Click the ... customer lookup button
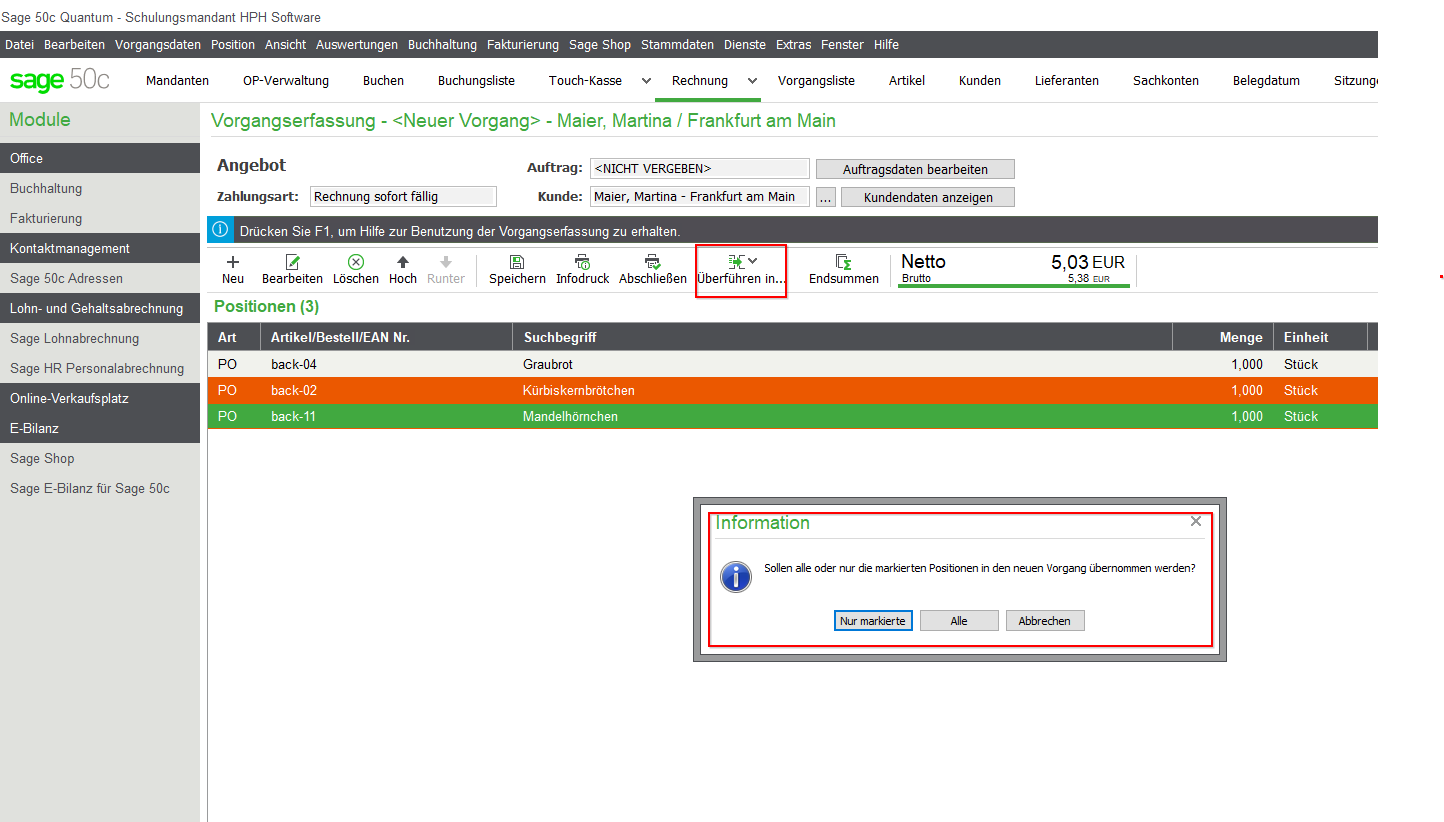1444x822 pixels. (825, 197)
